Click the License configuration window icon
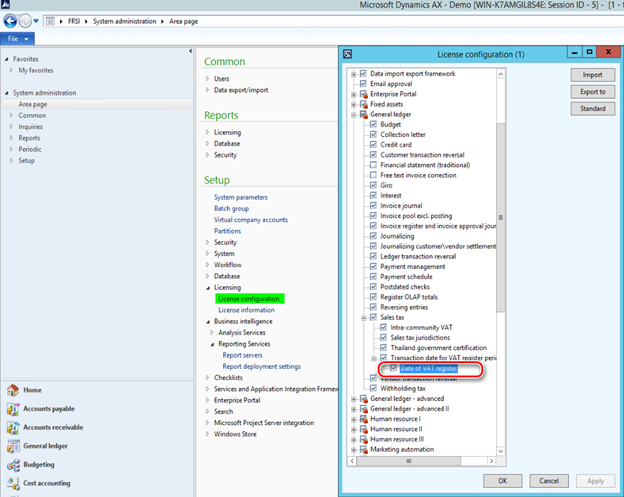Viewport: 624px width, 497px height. pos(347,54)
